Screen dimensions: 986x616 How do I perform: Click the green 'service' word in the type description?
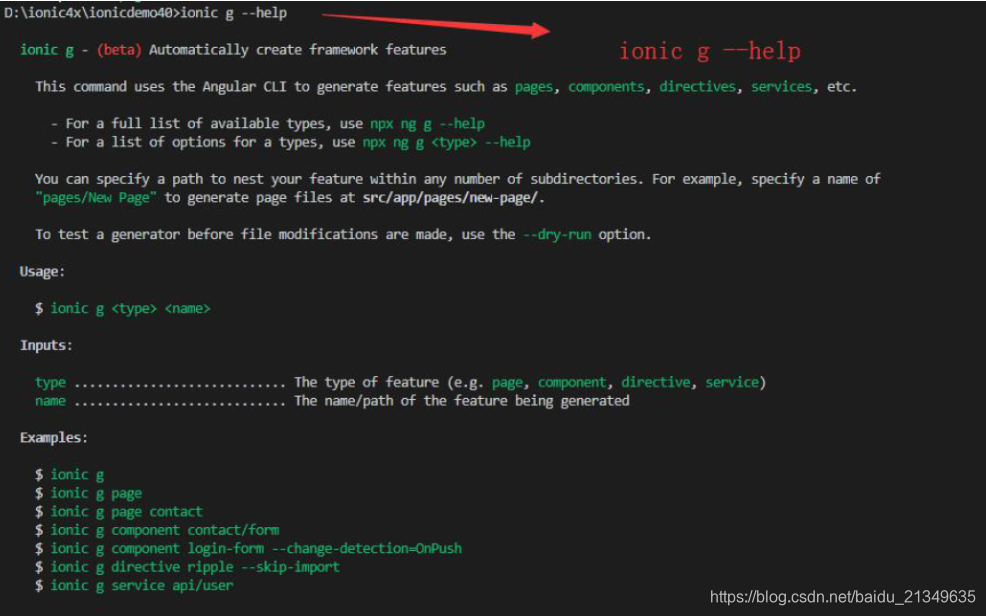tap(732, 382)
